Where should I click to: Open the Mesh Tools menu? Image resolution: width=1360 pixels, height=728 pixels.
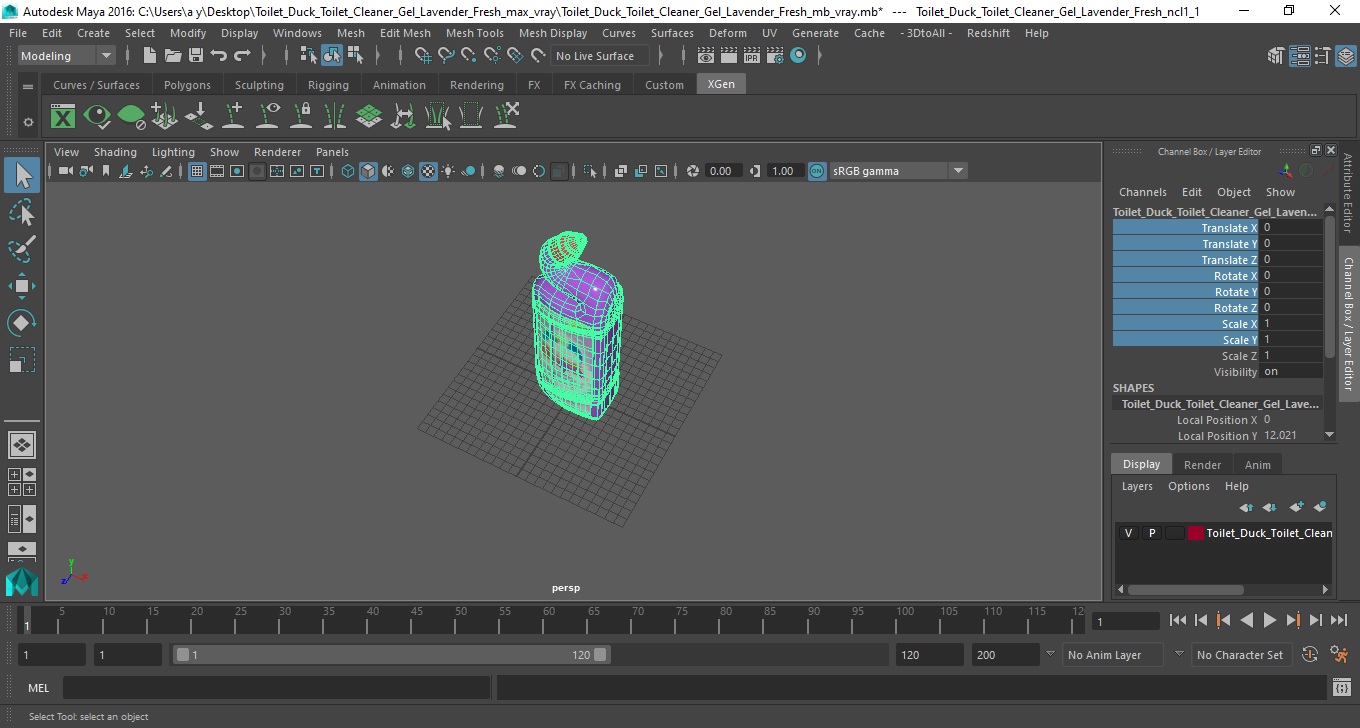[474, 33]
